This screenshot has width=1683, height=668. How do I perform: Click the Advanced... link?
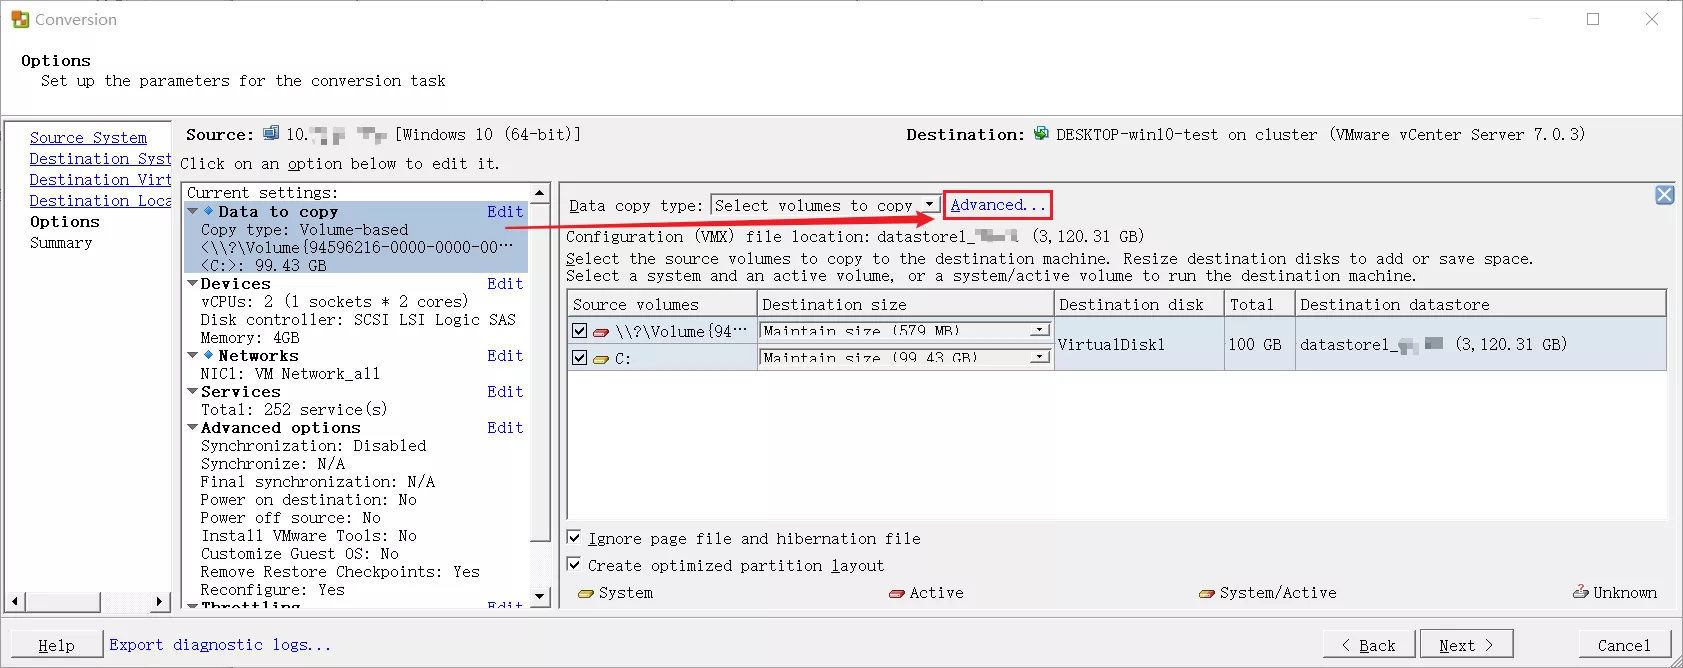coord(997,205)
